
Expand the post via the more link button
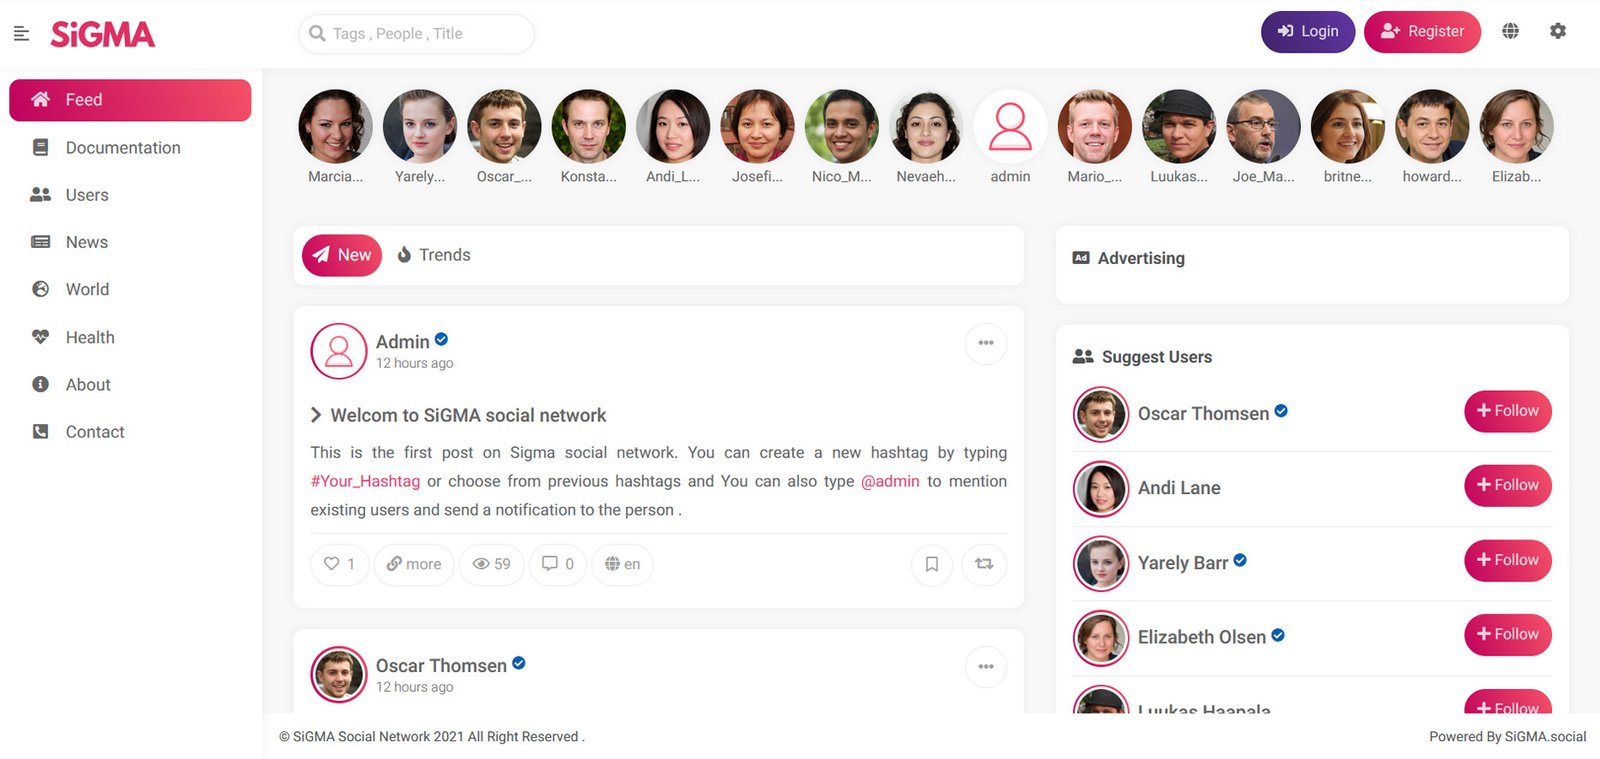click(x=414, y=564)
